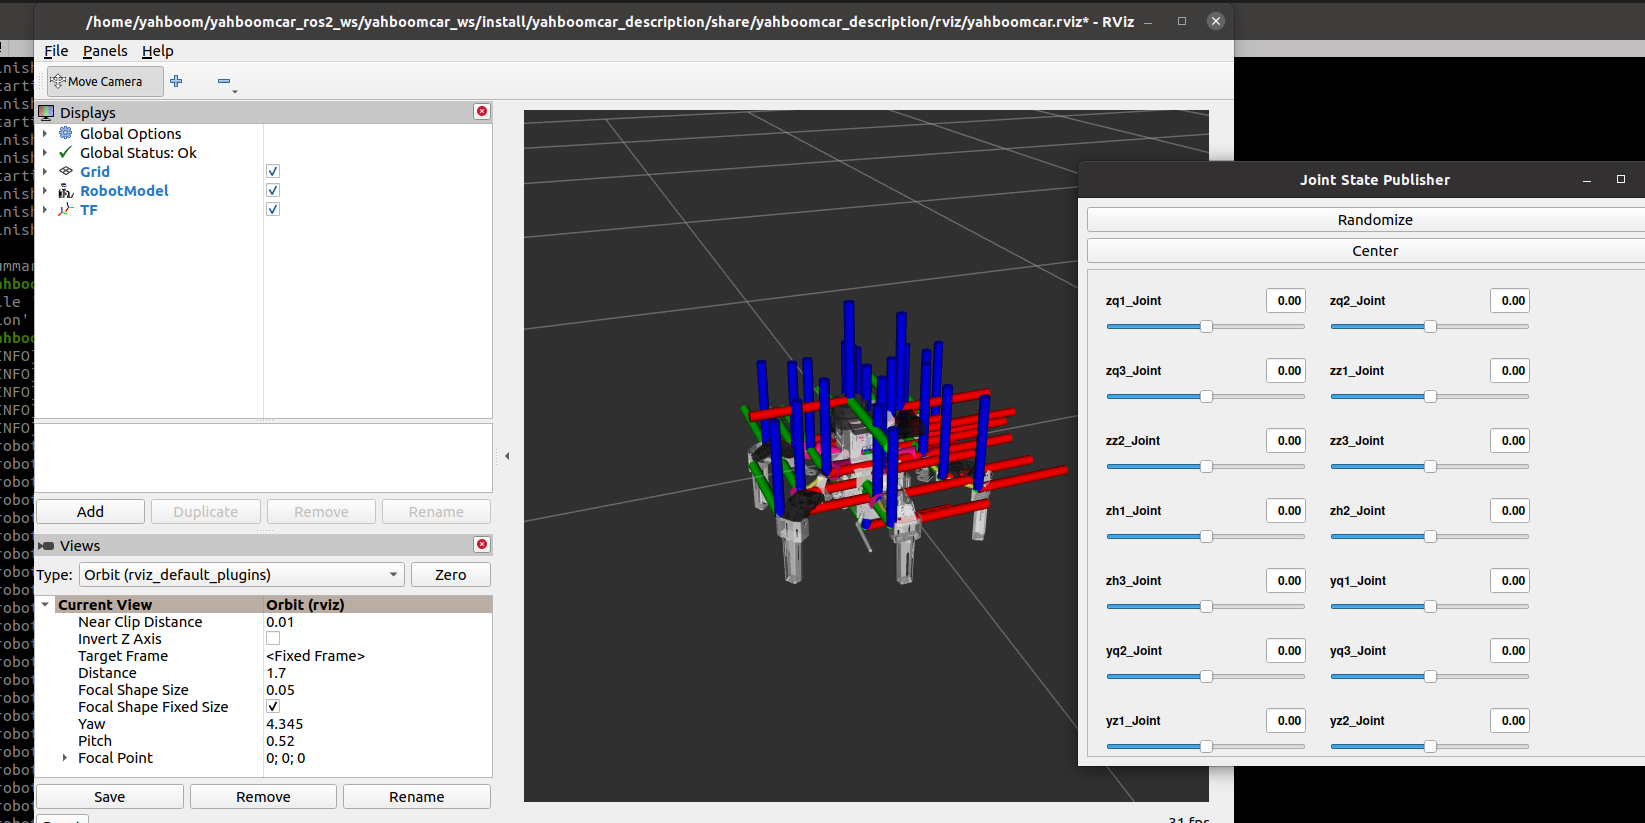Click the blue plus add-tool icon
The image size is (1645, 823).
176,81
